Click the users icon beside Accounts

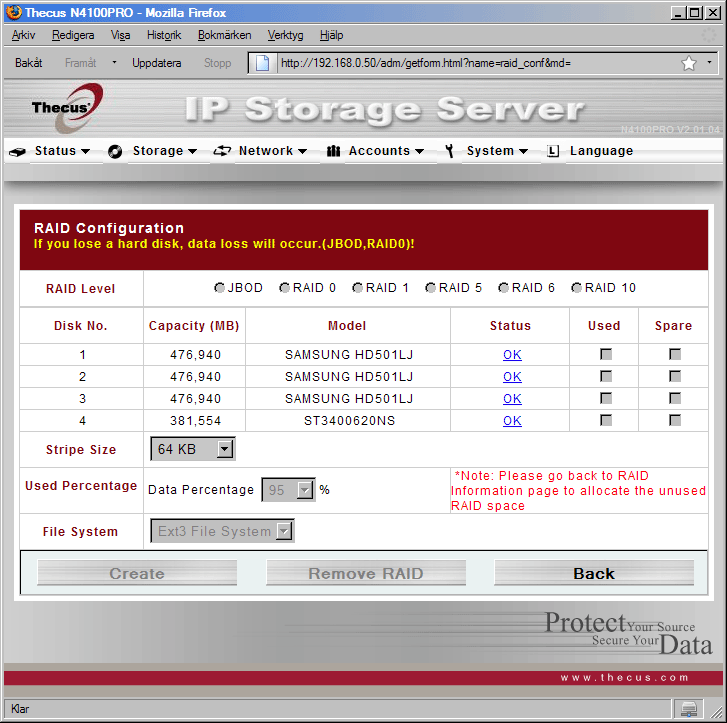(x=333, y=152)
